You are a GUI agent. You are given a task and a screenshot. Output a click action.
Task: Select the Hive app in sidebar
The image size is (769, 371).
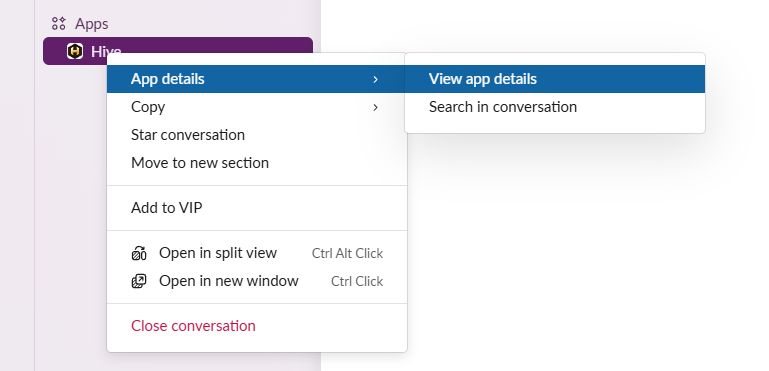coord(178,51)
